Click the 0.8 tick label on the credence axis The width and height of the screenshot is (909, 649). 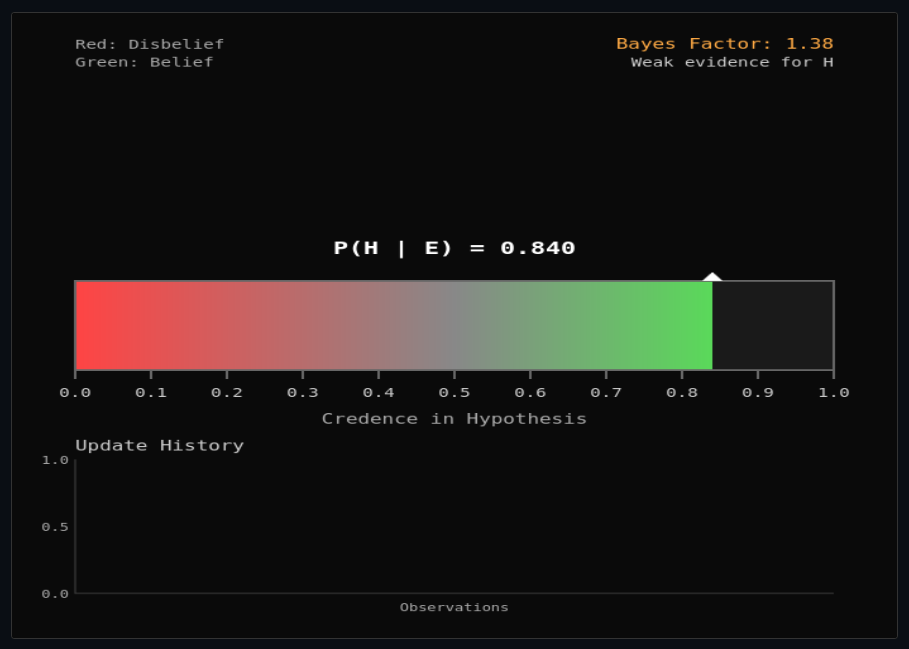point(683,392)
